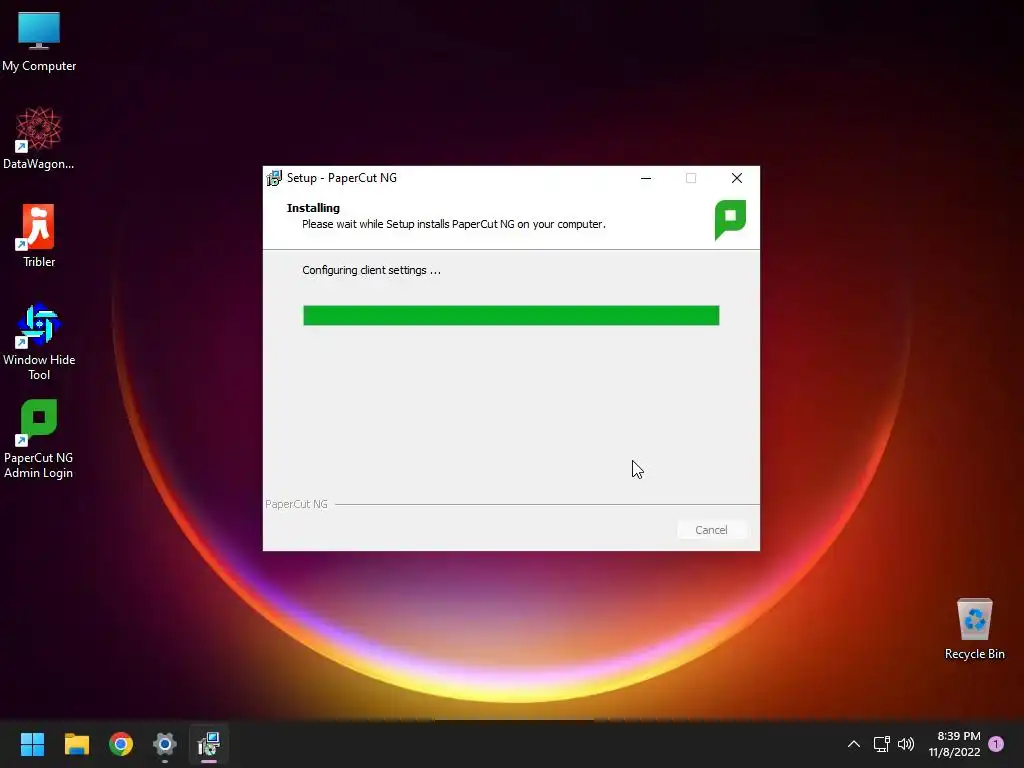This screenshot has height=768, width=1024.
Task: Close the Setup - PaperCut NG window
Action: click(737, 178)
